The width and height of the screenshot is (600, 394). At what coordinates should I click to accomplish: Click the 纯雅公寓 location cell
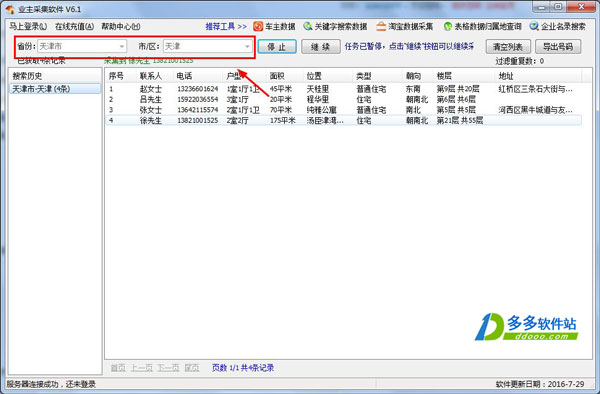(x=321, y=110)
